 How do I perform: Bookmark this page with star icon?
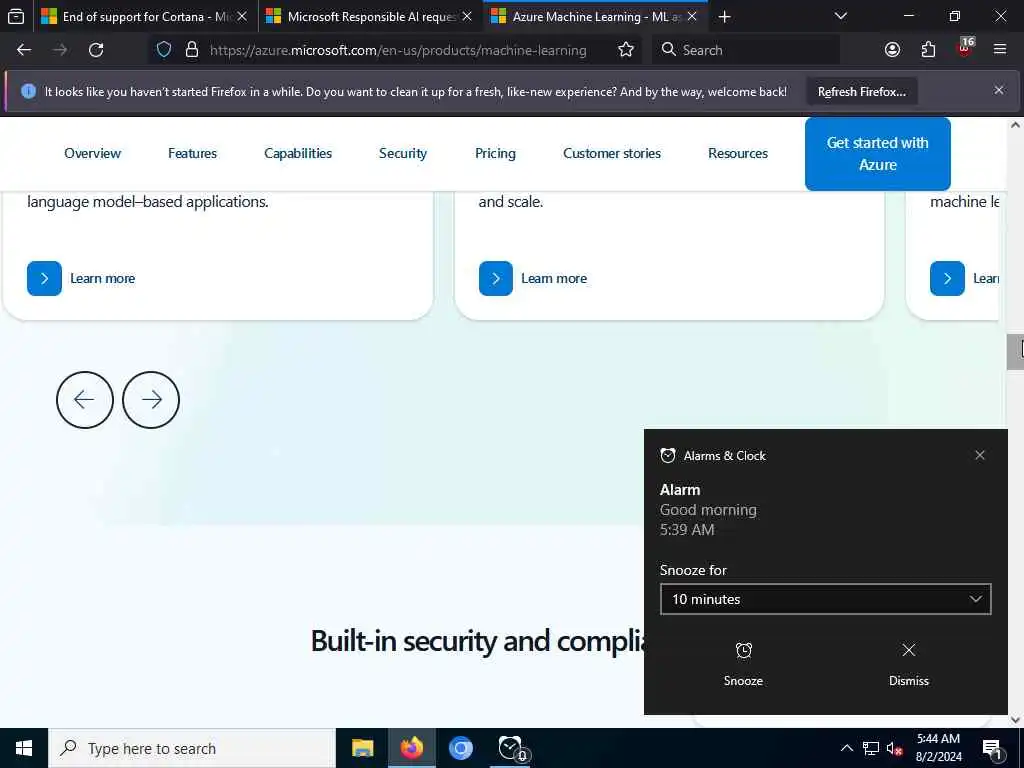pos(626,50)
